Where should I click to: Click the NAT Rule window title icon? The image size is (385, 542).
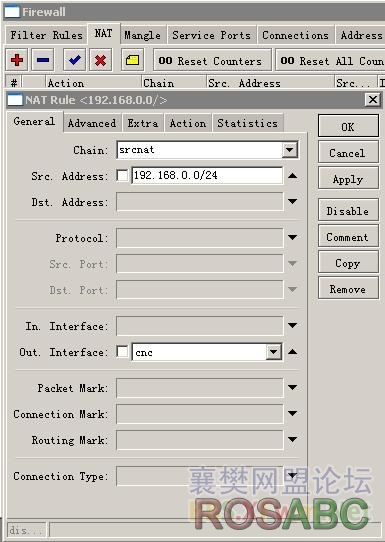(15, 100)
